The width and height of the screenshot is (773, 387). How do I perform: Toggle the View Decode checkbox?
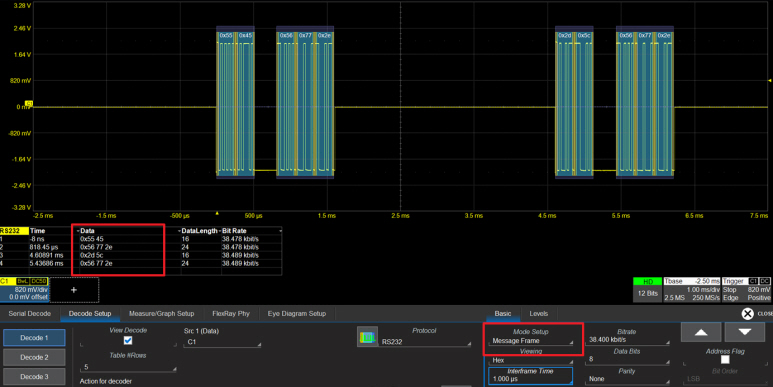[128, 341]
